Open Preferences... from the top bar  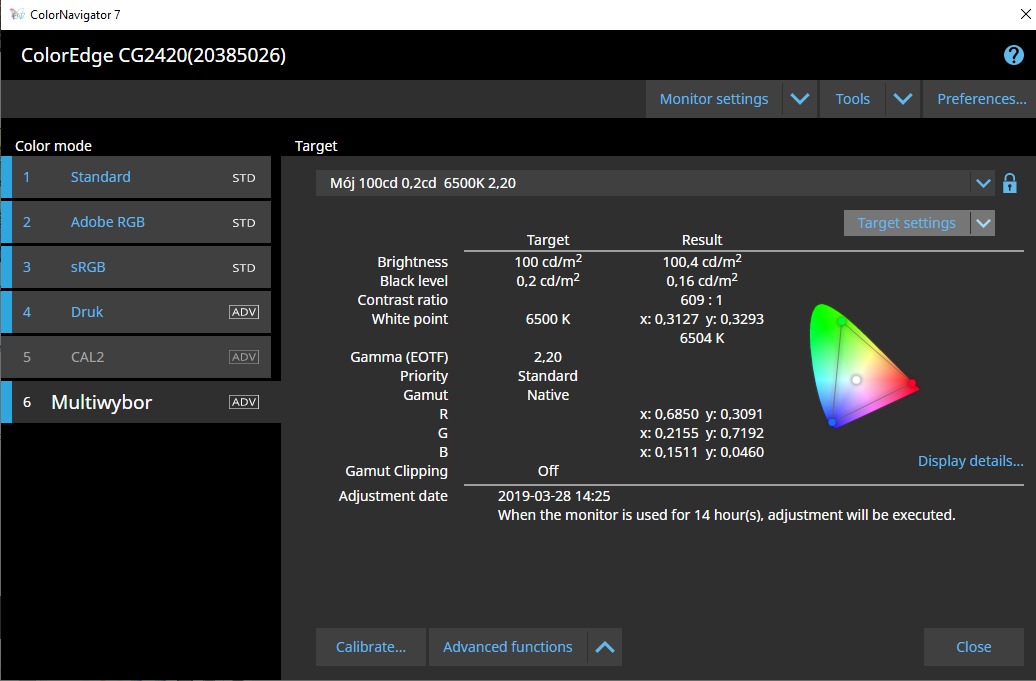tap(981, 99)
